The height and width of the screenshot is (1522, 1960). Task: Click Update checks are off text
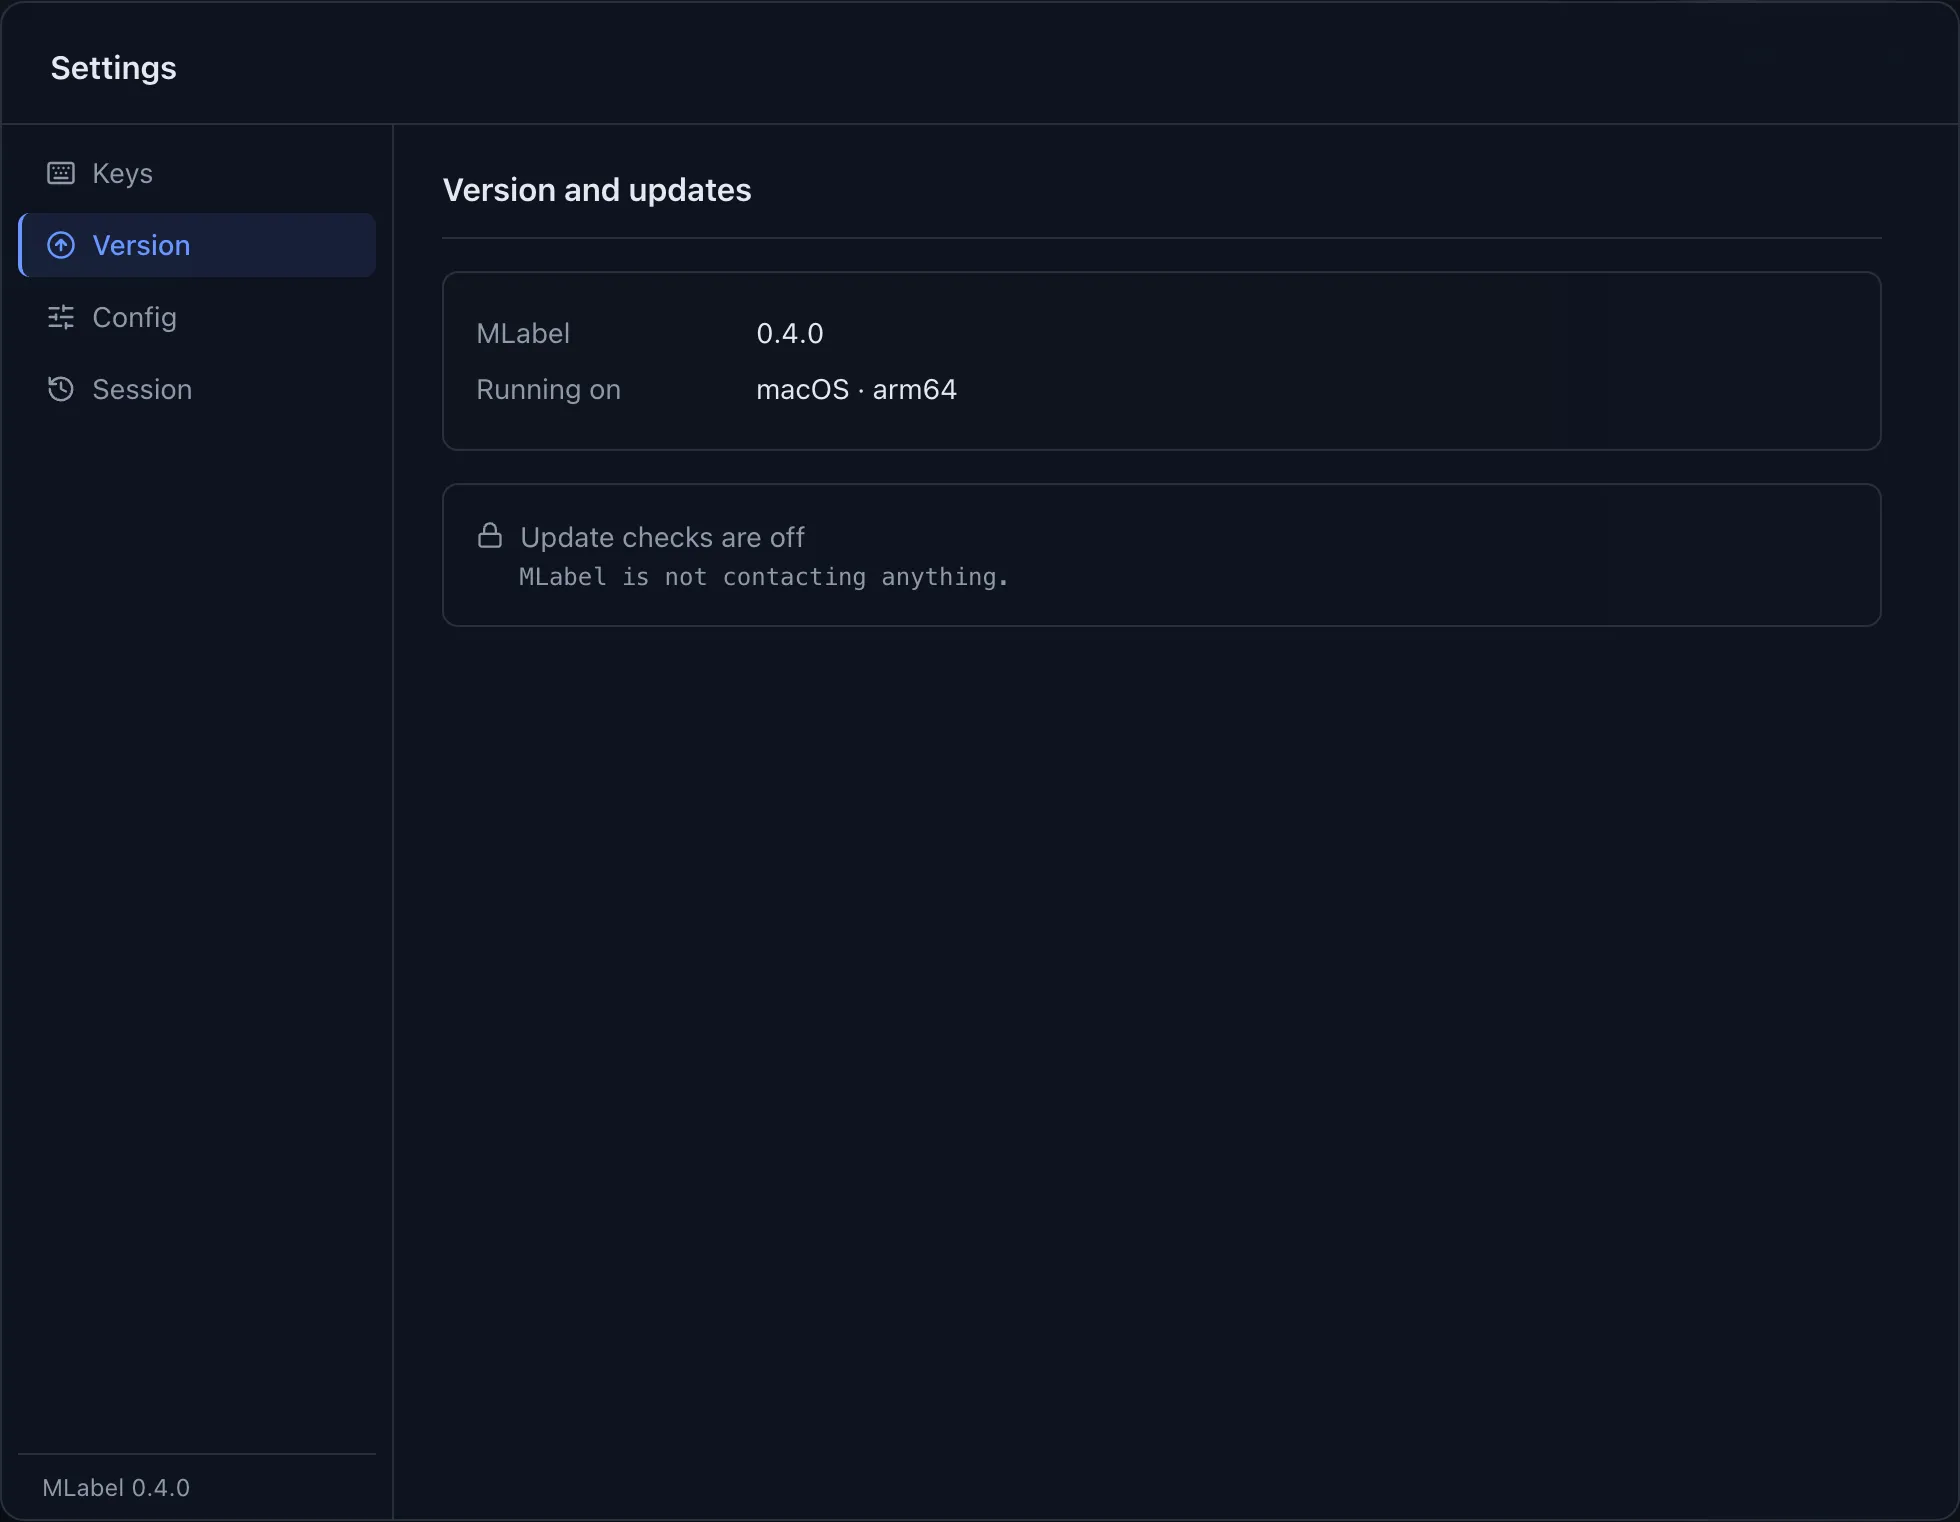[x=662, y=537]
